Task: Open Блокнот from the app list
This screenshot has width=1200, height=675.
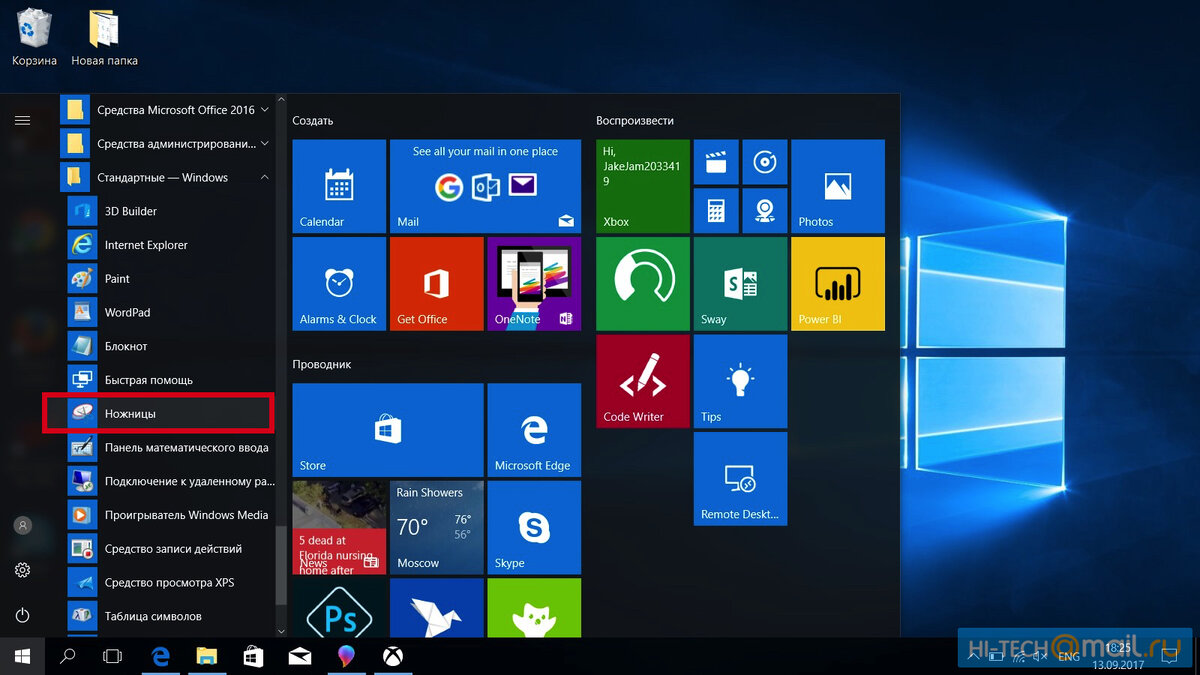Action: tap(168, 346)
